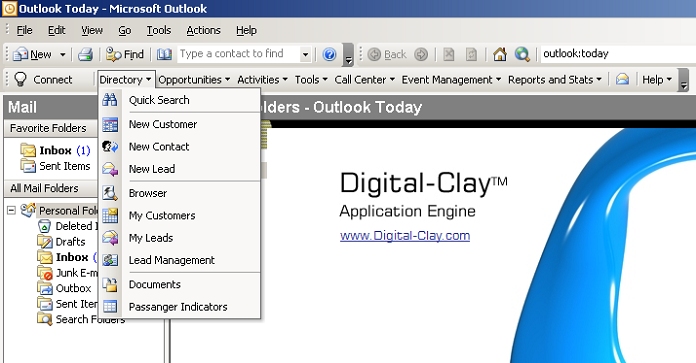Click the standard toolbar options chevron
This screenshot has width=696, height=363.
pyautogui.click(x=349, y=55)
